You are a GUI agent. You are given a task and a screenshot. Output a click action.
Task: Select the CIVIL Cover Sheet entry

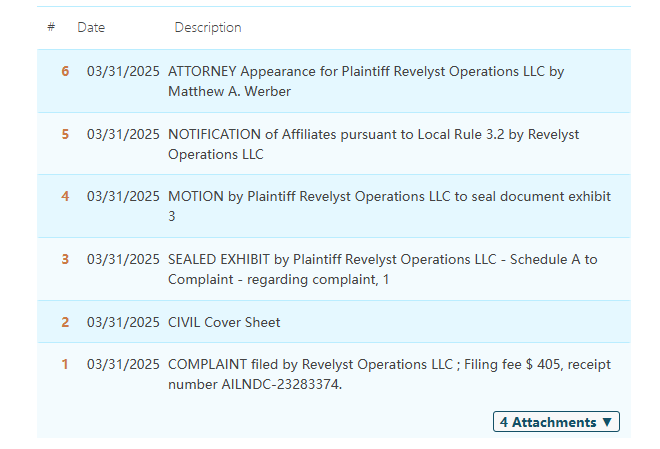tap(224, 322)
